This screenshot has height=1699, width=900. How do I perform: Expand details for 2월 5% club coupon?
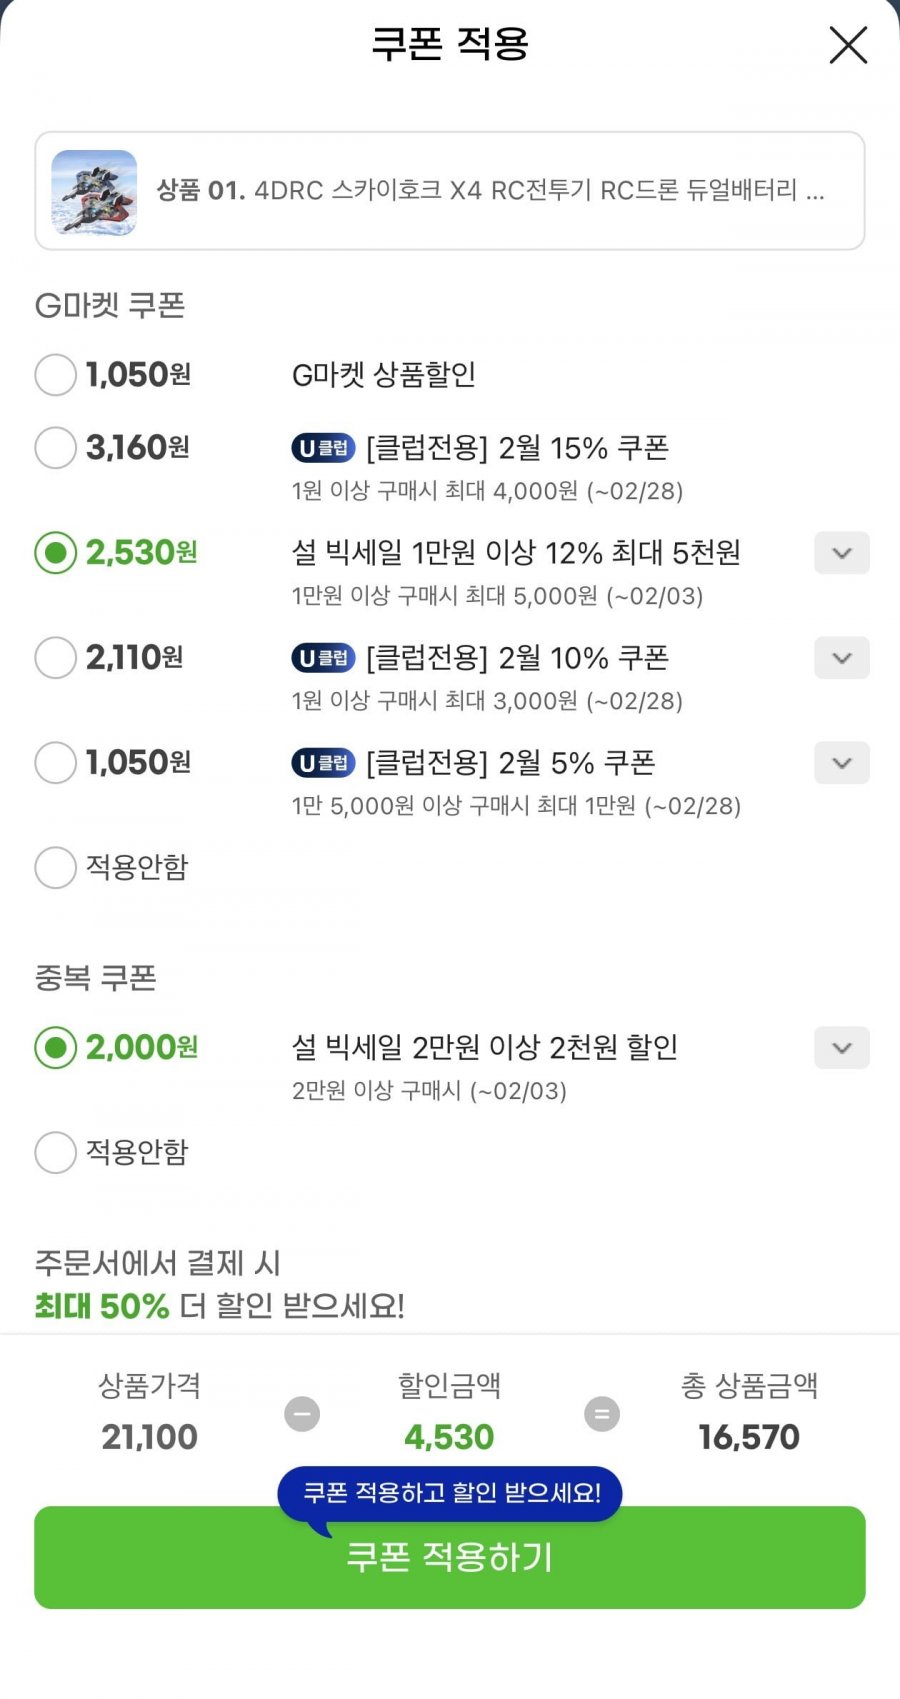click(842, 763)
